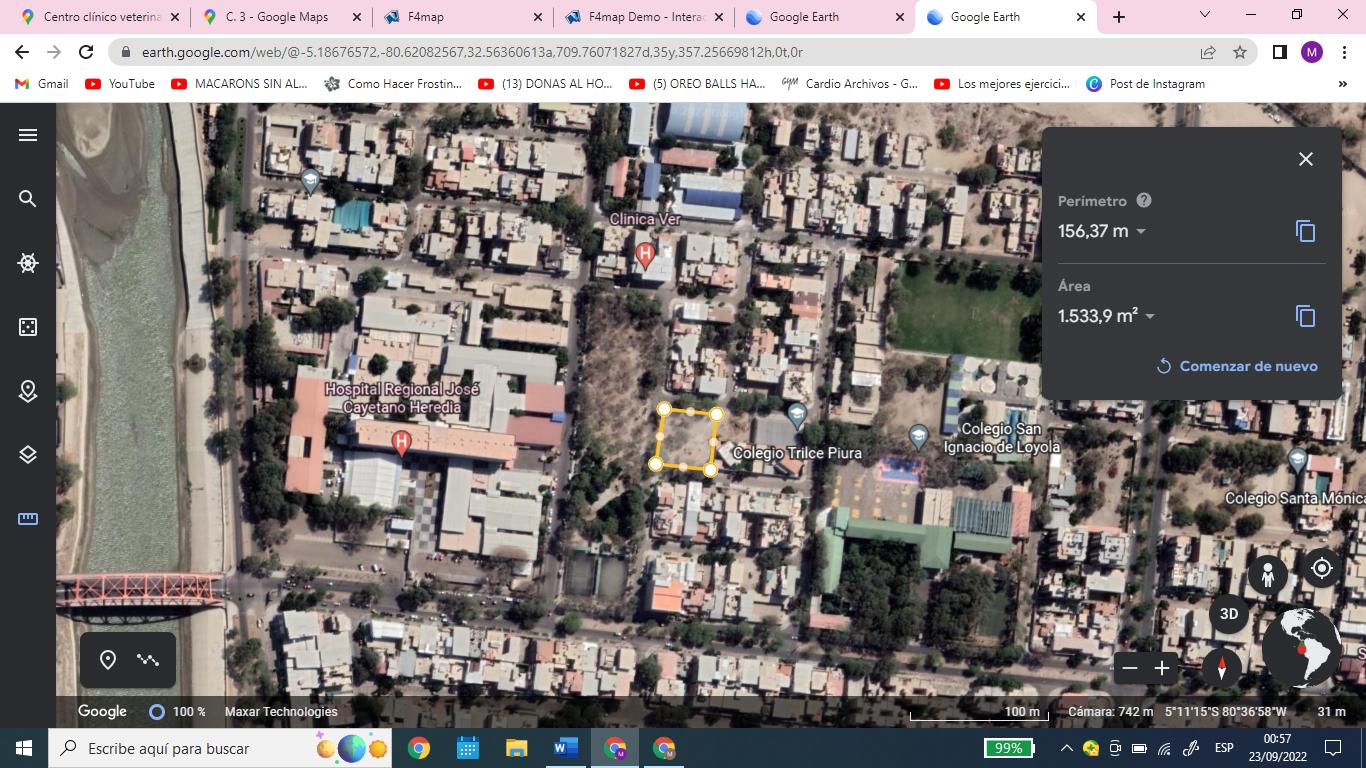Close the measurement panel
The height and width of the screenshot is (768, 1366).
point(1305,159)
